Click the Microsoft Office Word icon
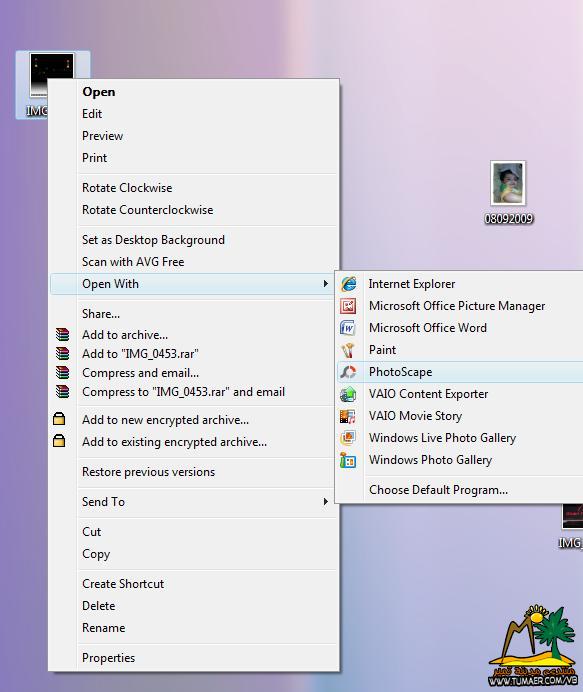The image size is (583, 692). pos(348,328)
